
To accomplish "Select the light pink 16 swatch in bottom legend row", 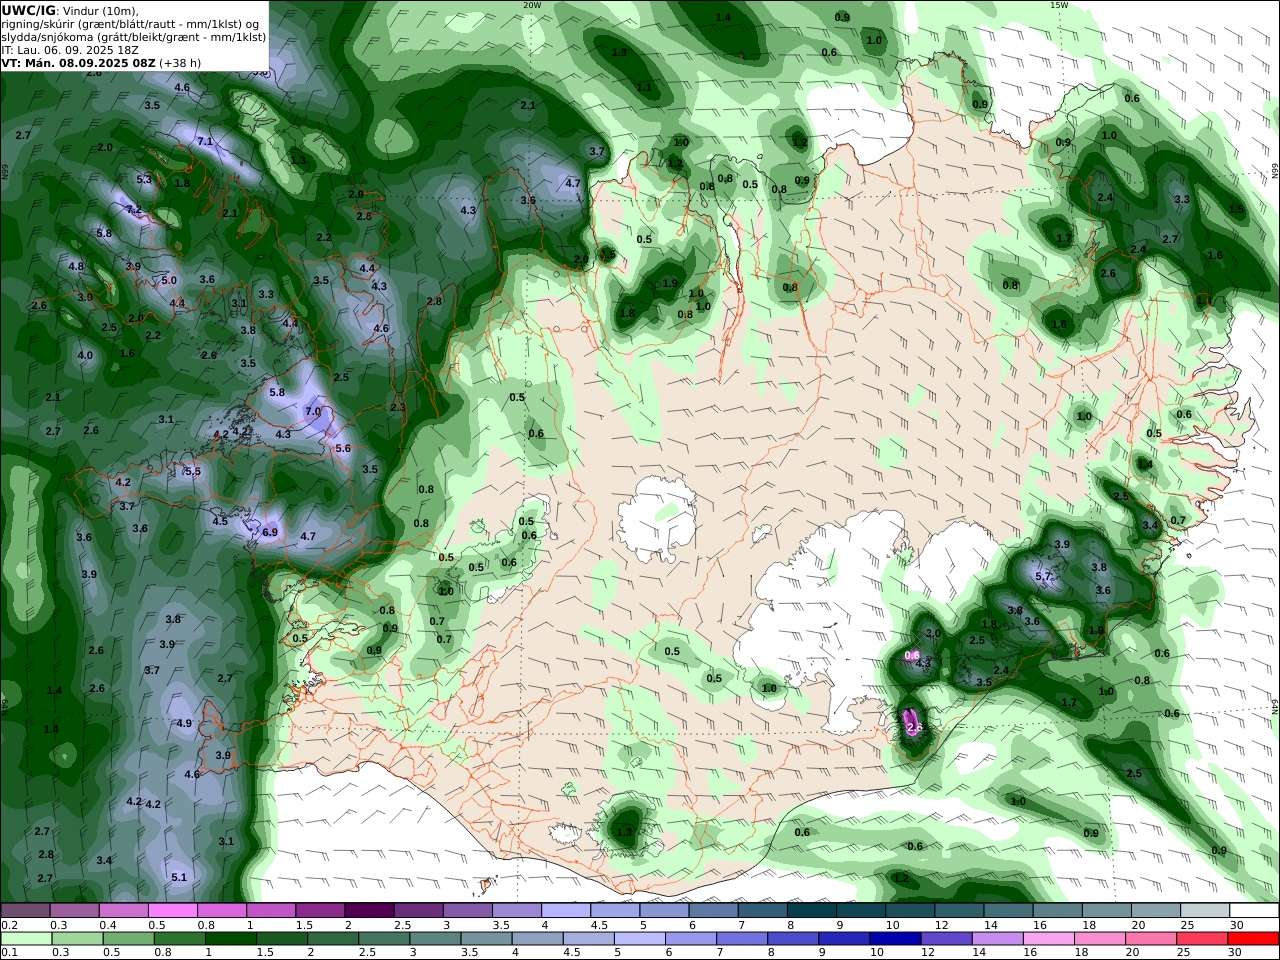I will pos(1049,939).
